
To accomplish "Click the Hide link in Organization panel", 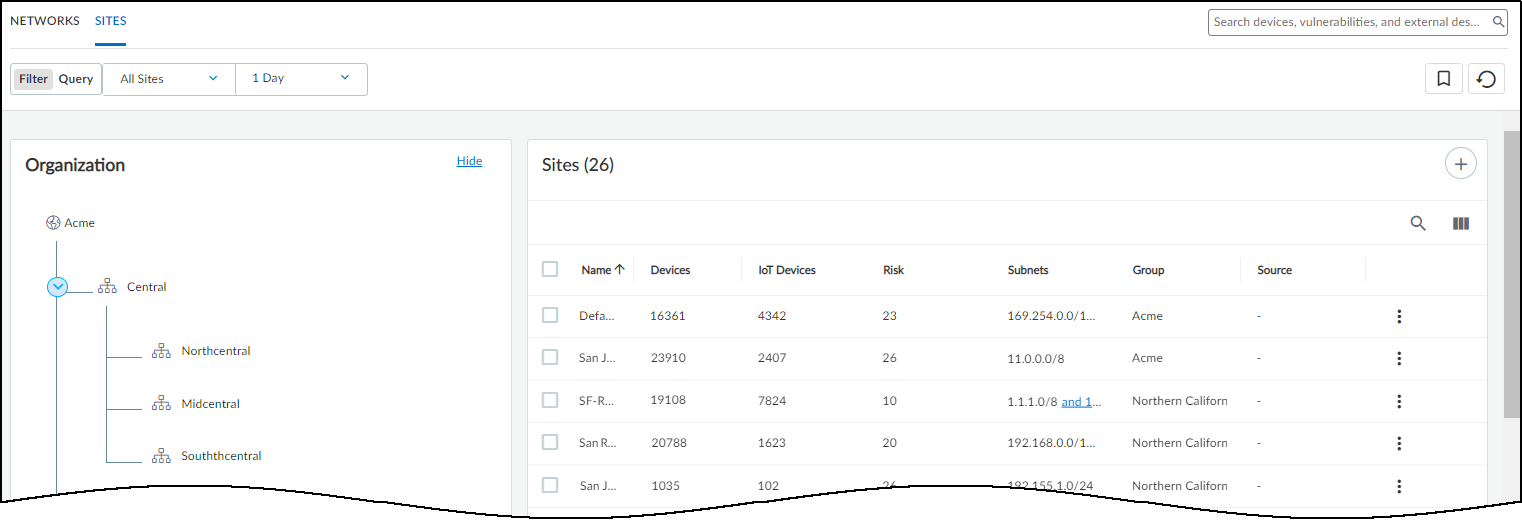I will pos(469,161).
